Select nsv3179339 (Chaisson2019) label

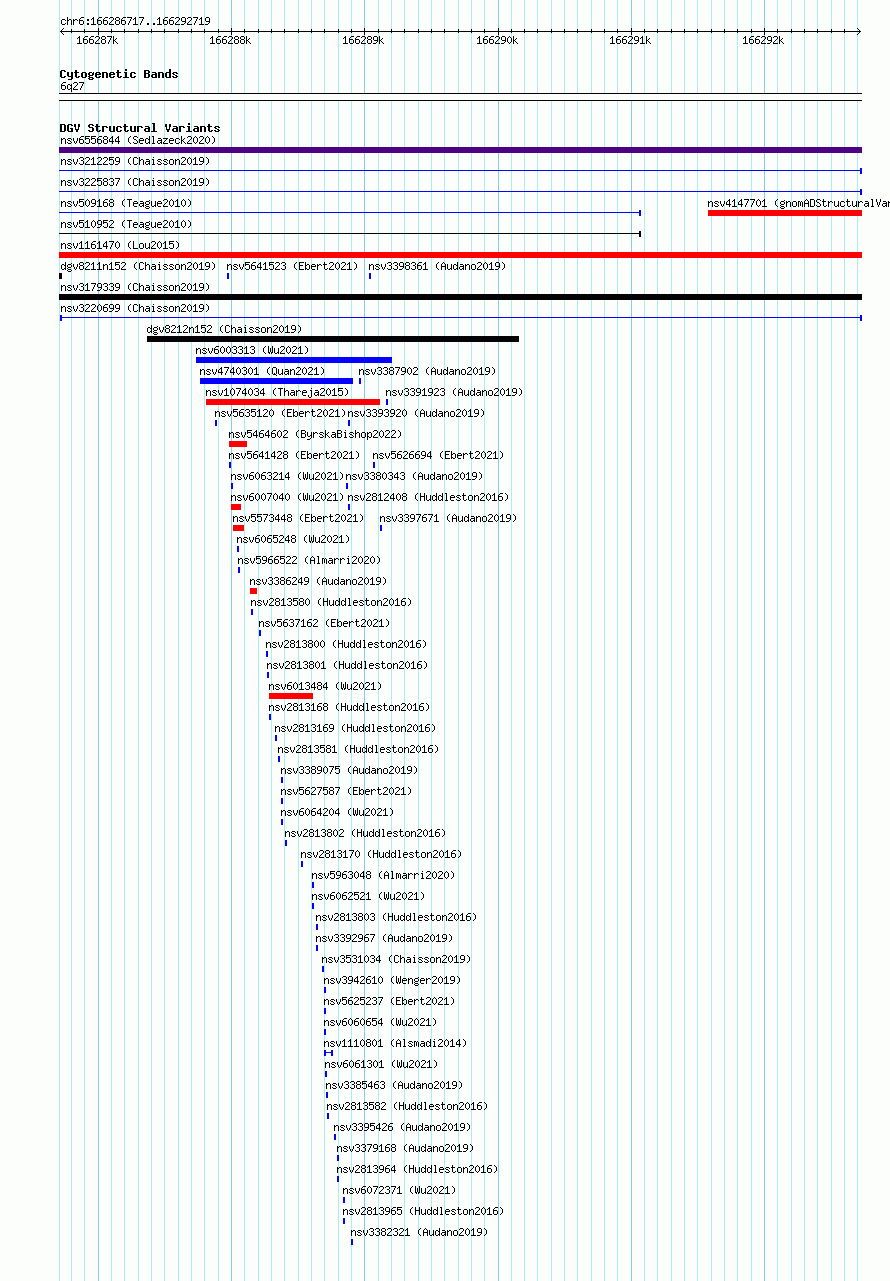(x=135, y=287)
